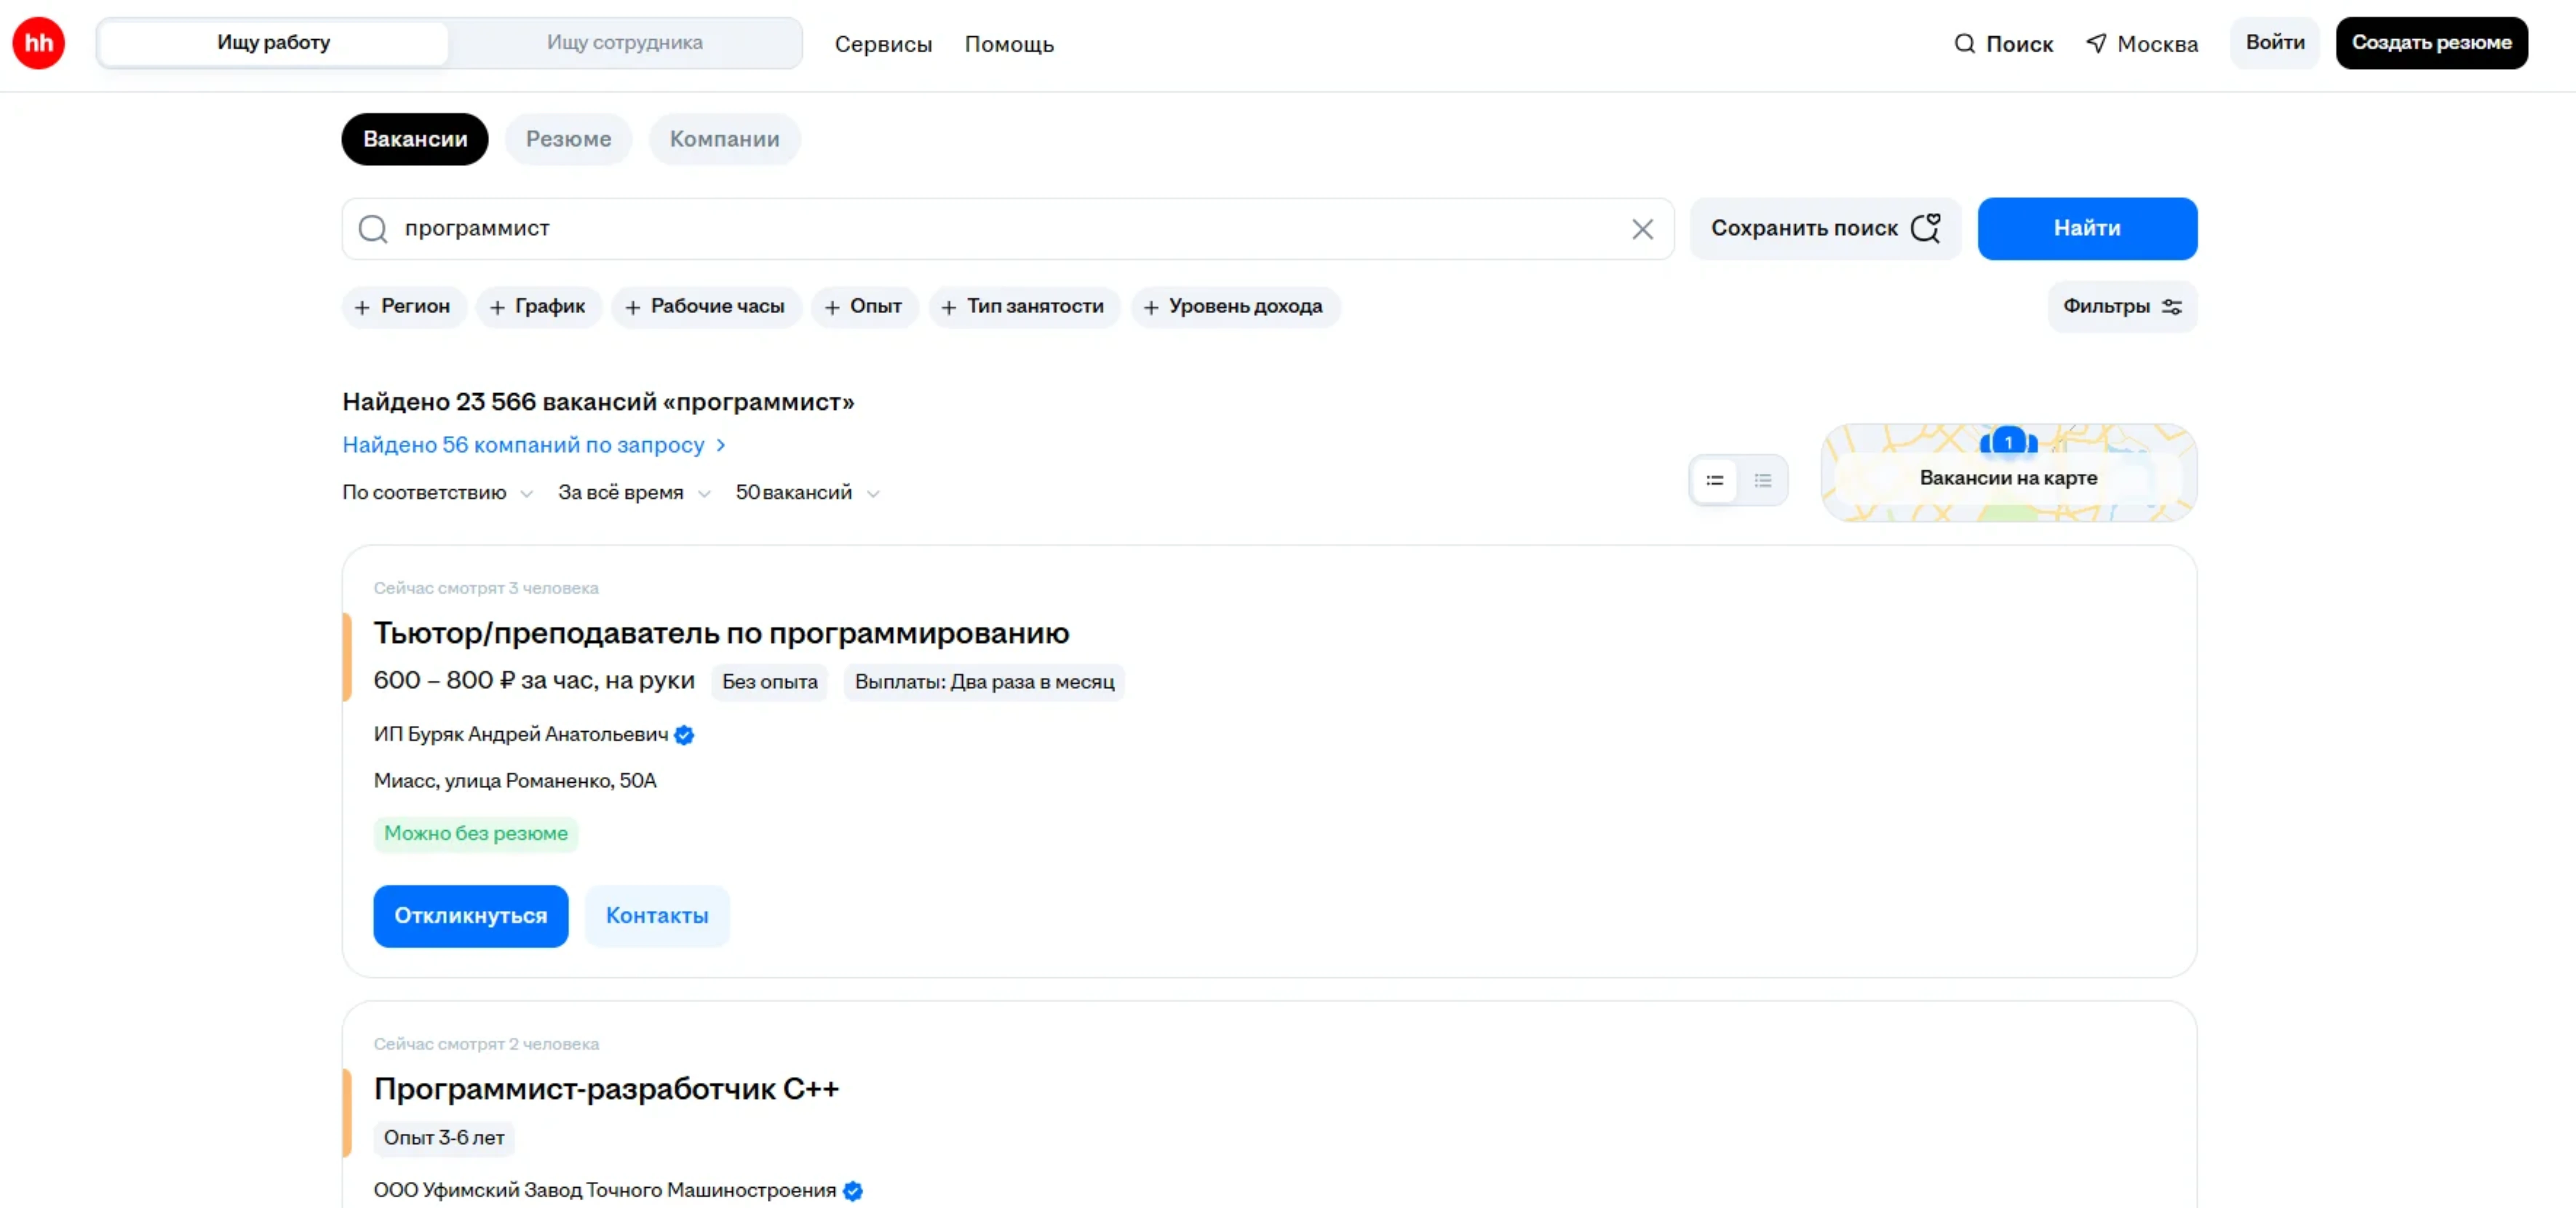This screenshot has width=2576, height=1208.
Task: Save the search with the Сохранить поиск button
Action: click(x=1825, y=229)
